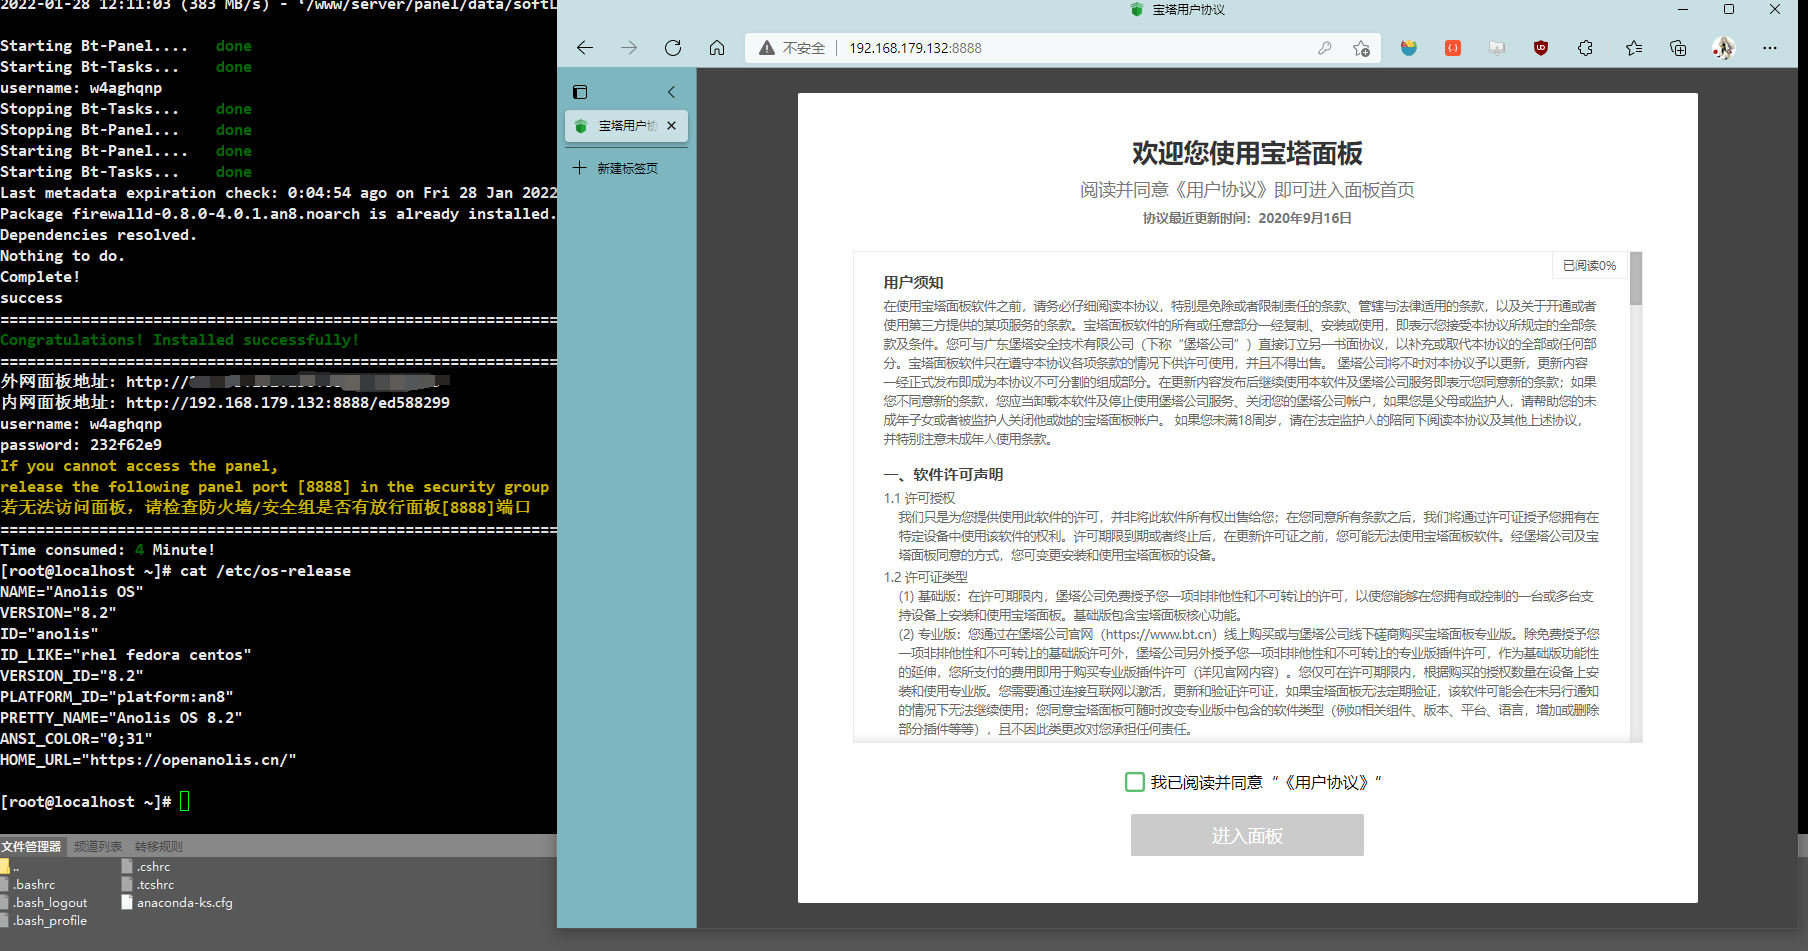The width and height of the screenshot is (1808, 951).
Task: Open the Collections panel
Action: pyautogui.click(x=1678, y=48)
